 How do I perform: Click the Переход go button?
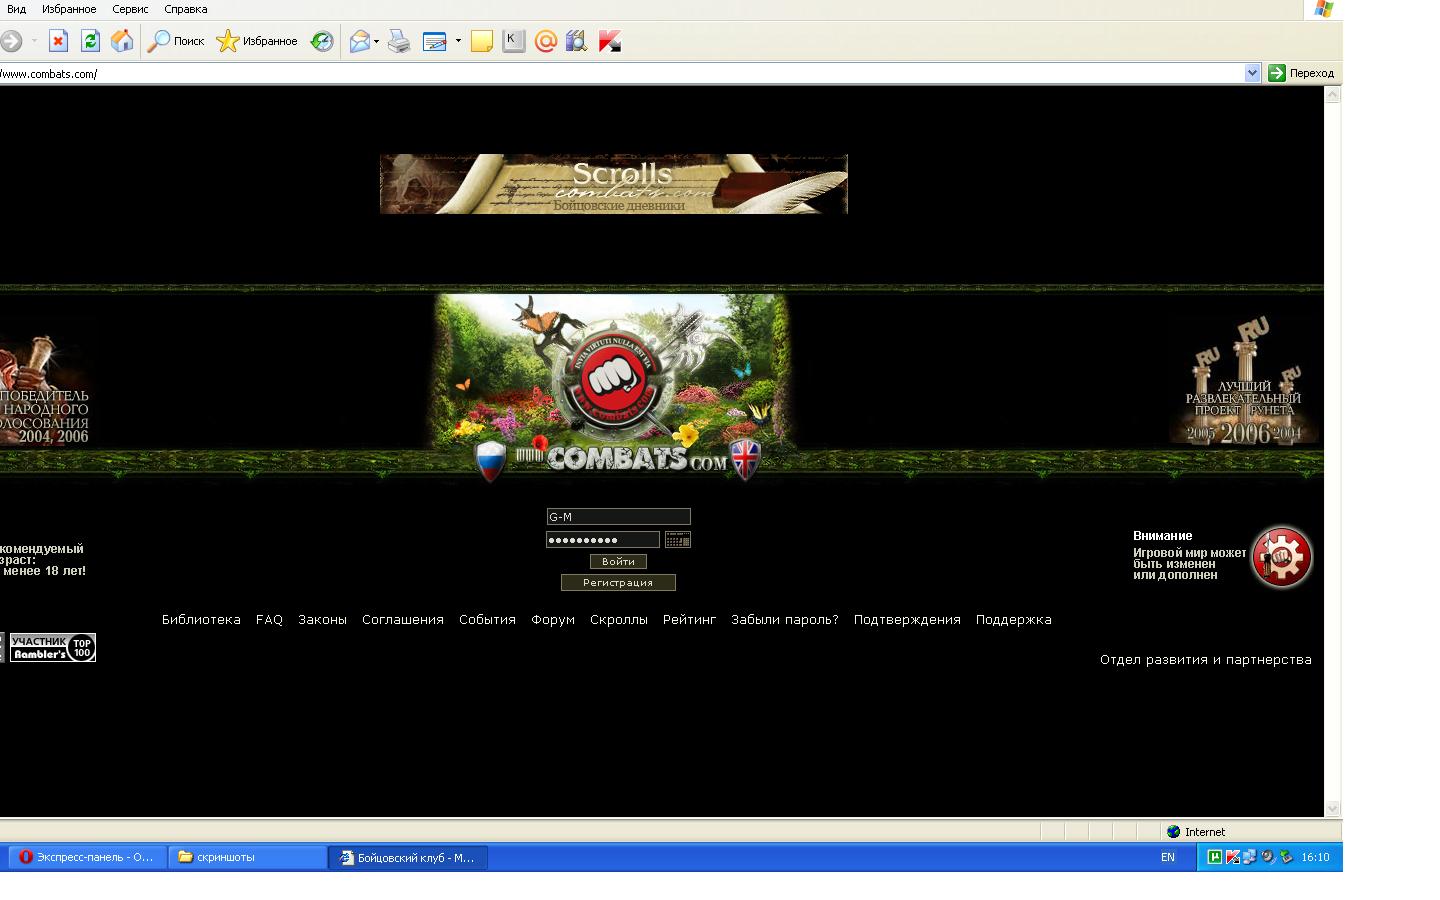pyautogui.click(x=1301, y=73)
